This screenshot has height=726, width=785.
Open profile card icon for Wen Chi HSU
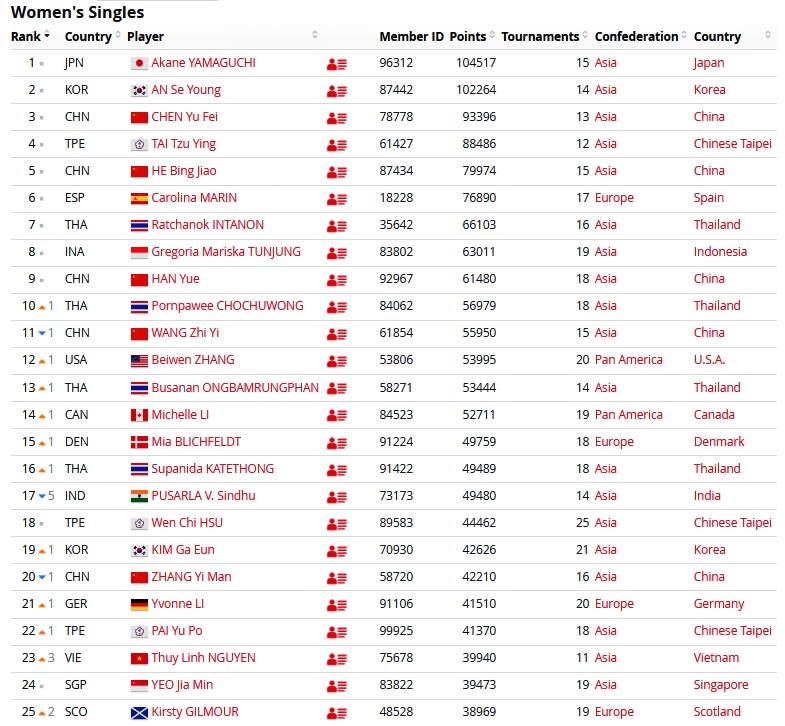click(x=336, y=524)
